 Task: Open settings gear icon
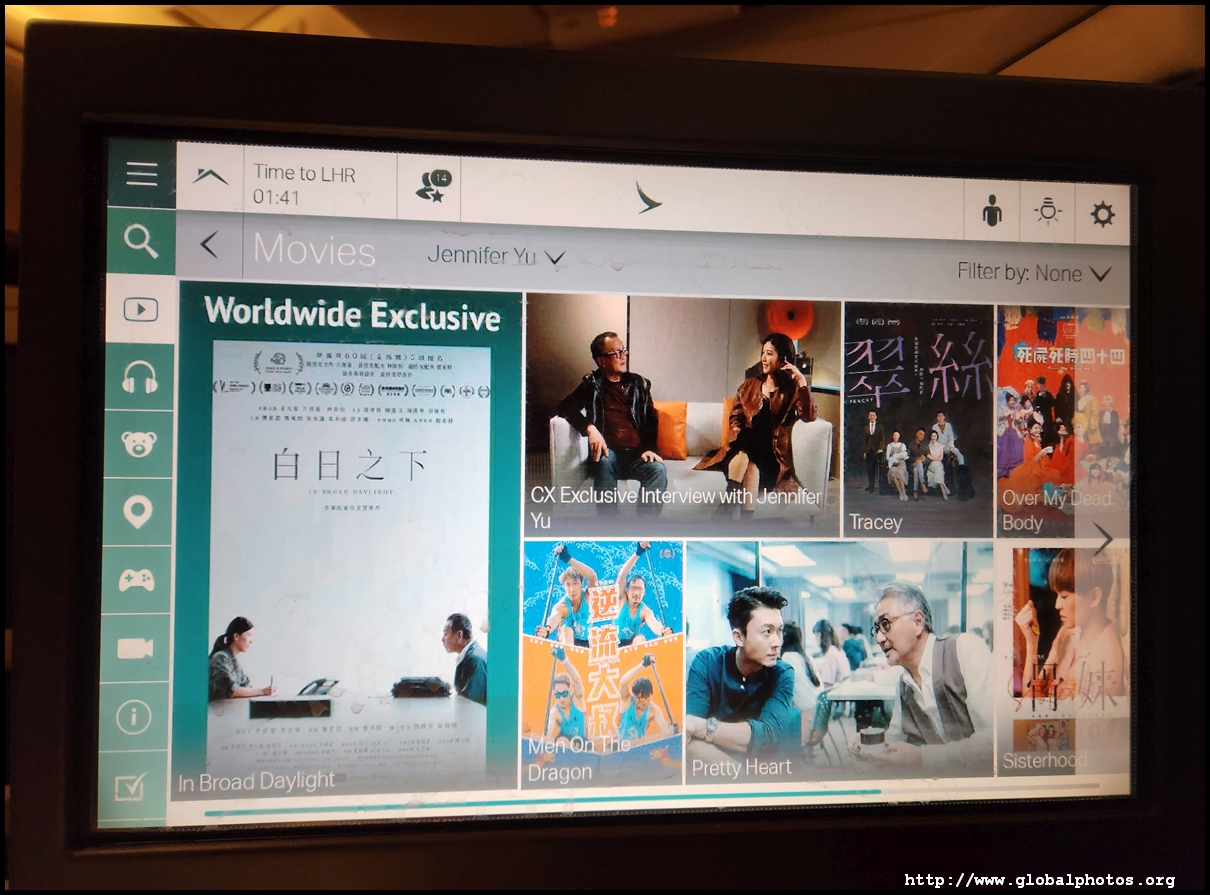(1102, 214)
